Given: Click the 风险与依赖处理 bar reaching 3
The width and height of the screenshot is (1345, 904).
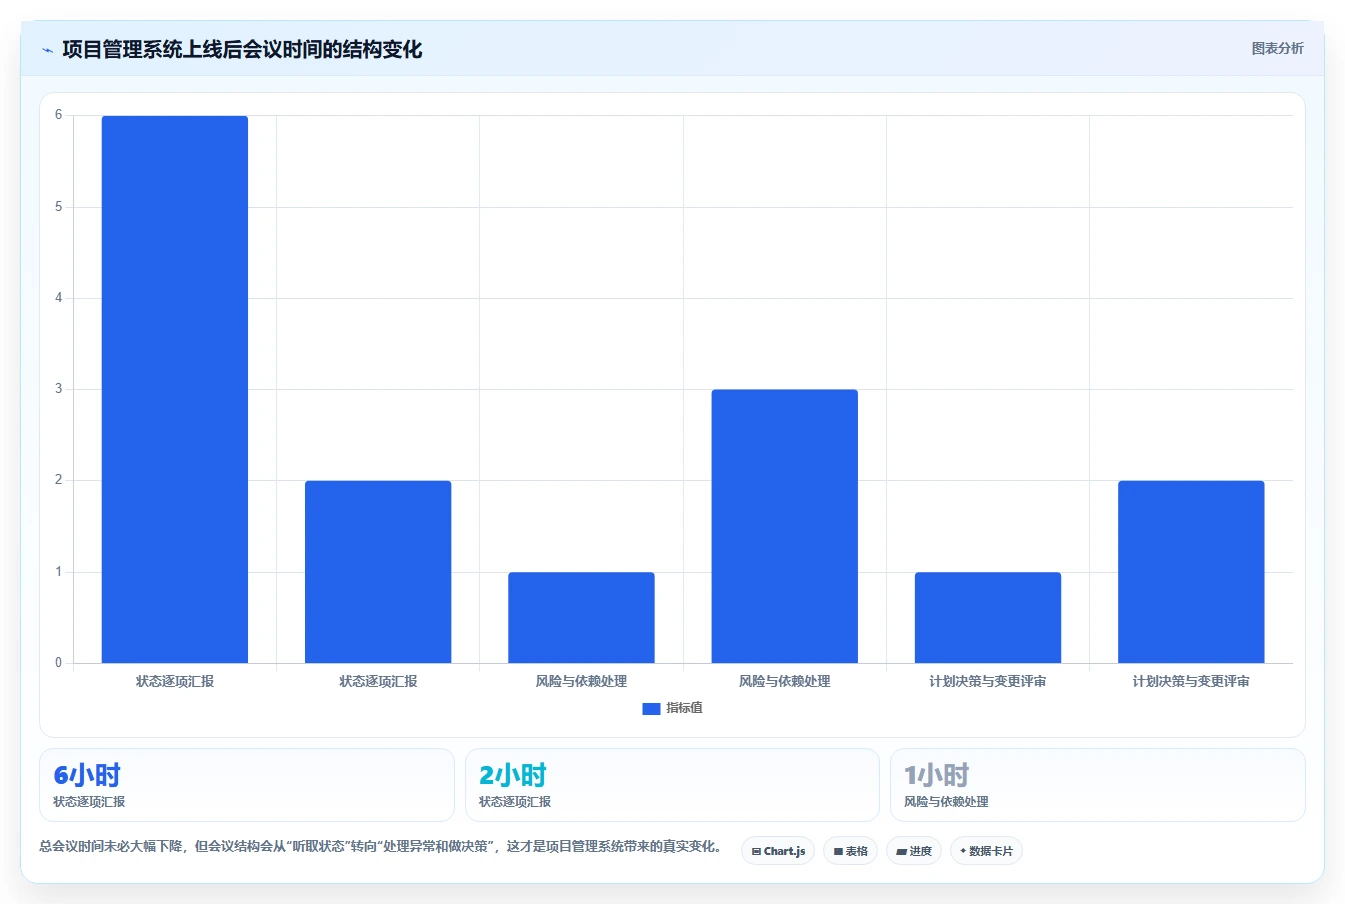Looking at the screenshot, I should 785,526.
